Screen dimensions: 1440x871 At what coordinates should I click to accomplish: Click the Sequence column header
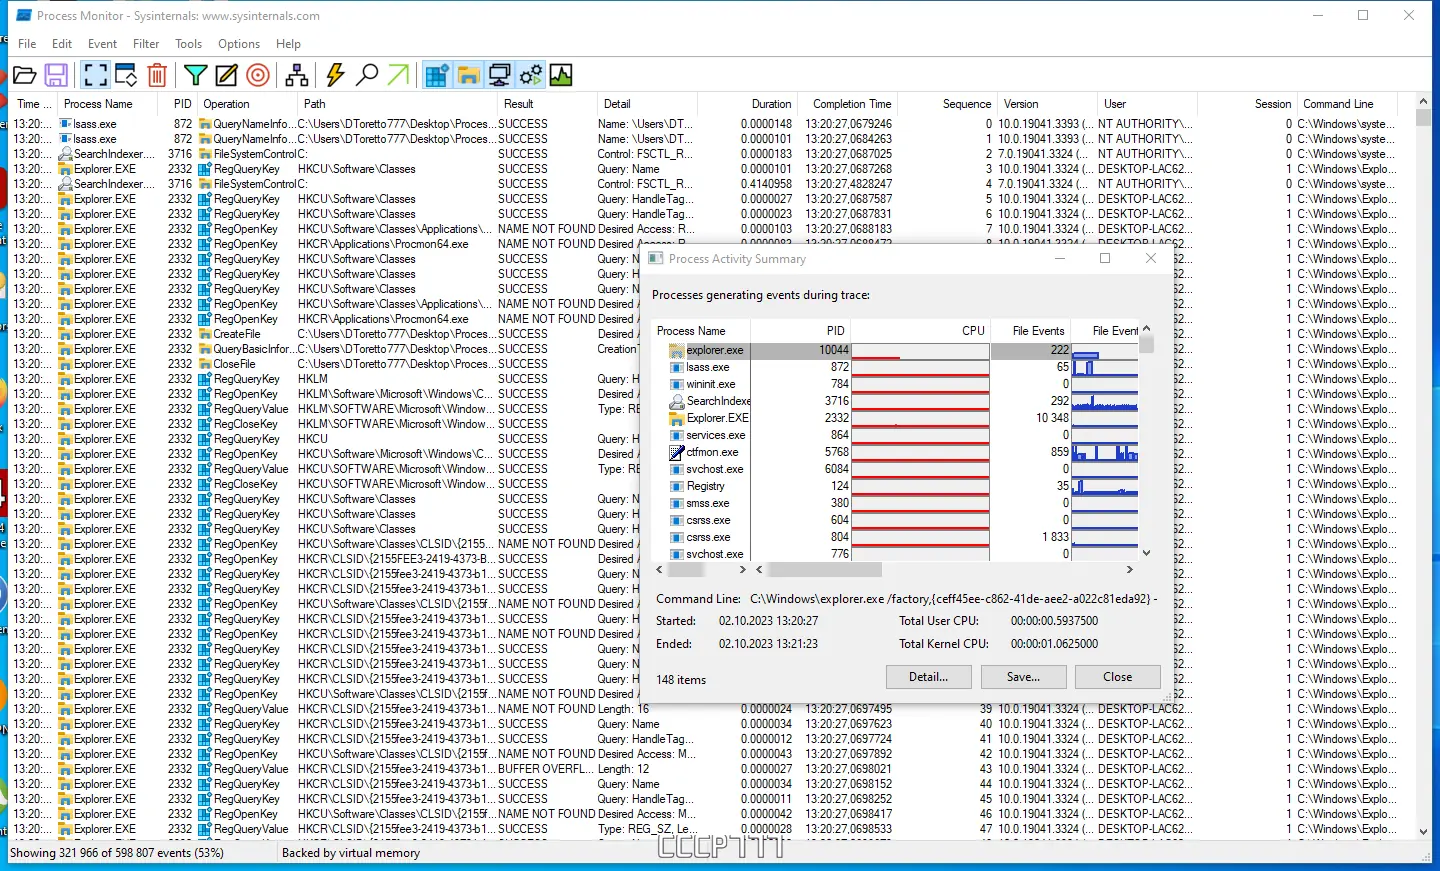point(947,104)
